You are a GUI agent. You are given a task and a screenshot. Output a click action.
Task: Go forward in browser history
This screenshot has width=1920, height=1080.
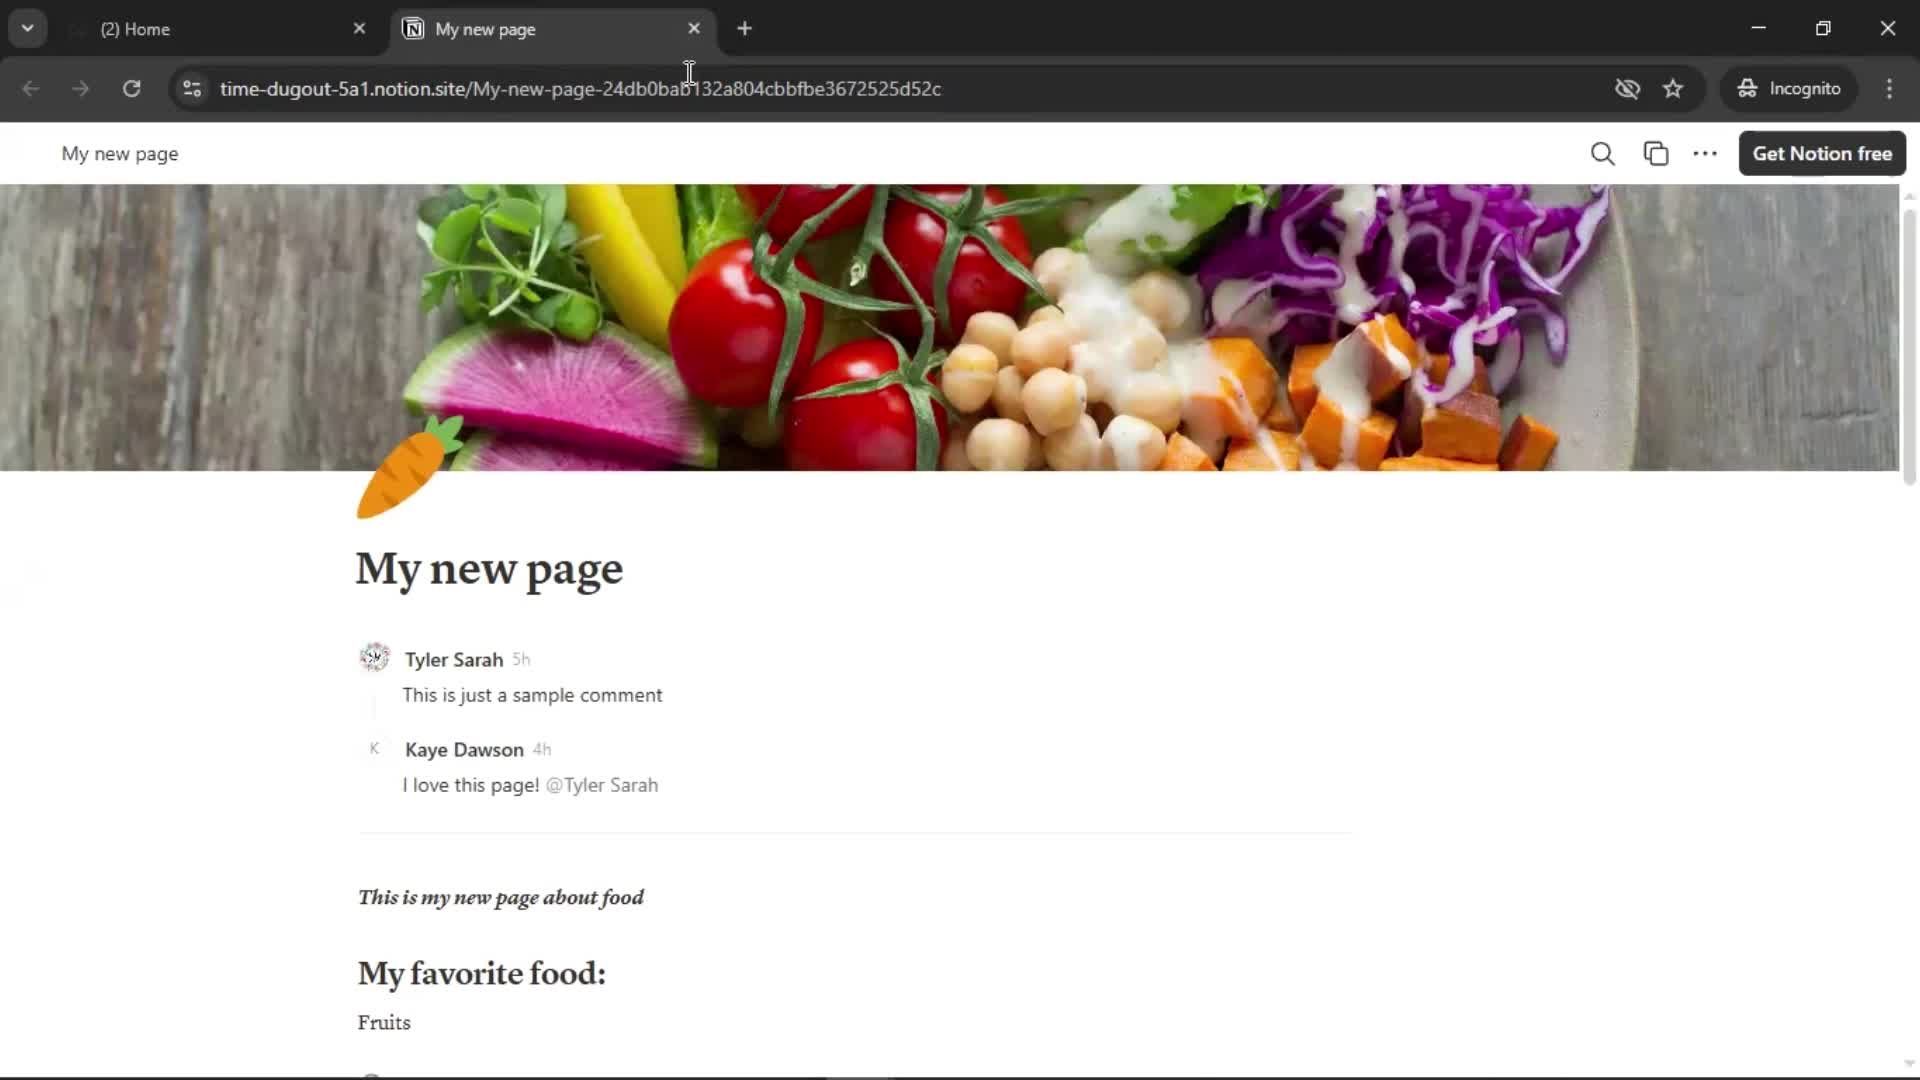(81, 89)
